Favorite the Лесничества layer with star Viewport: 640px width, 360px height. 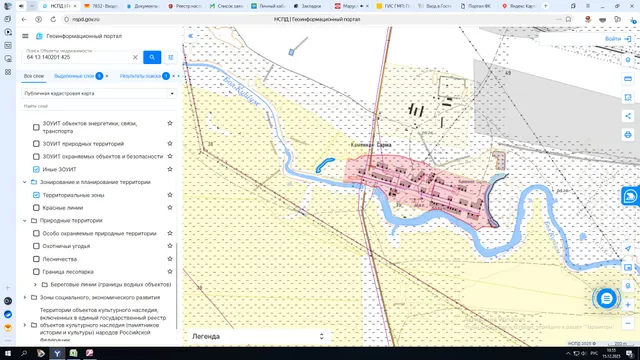170,259
